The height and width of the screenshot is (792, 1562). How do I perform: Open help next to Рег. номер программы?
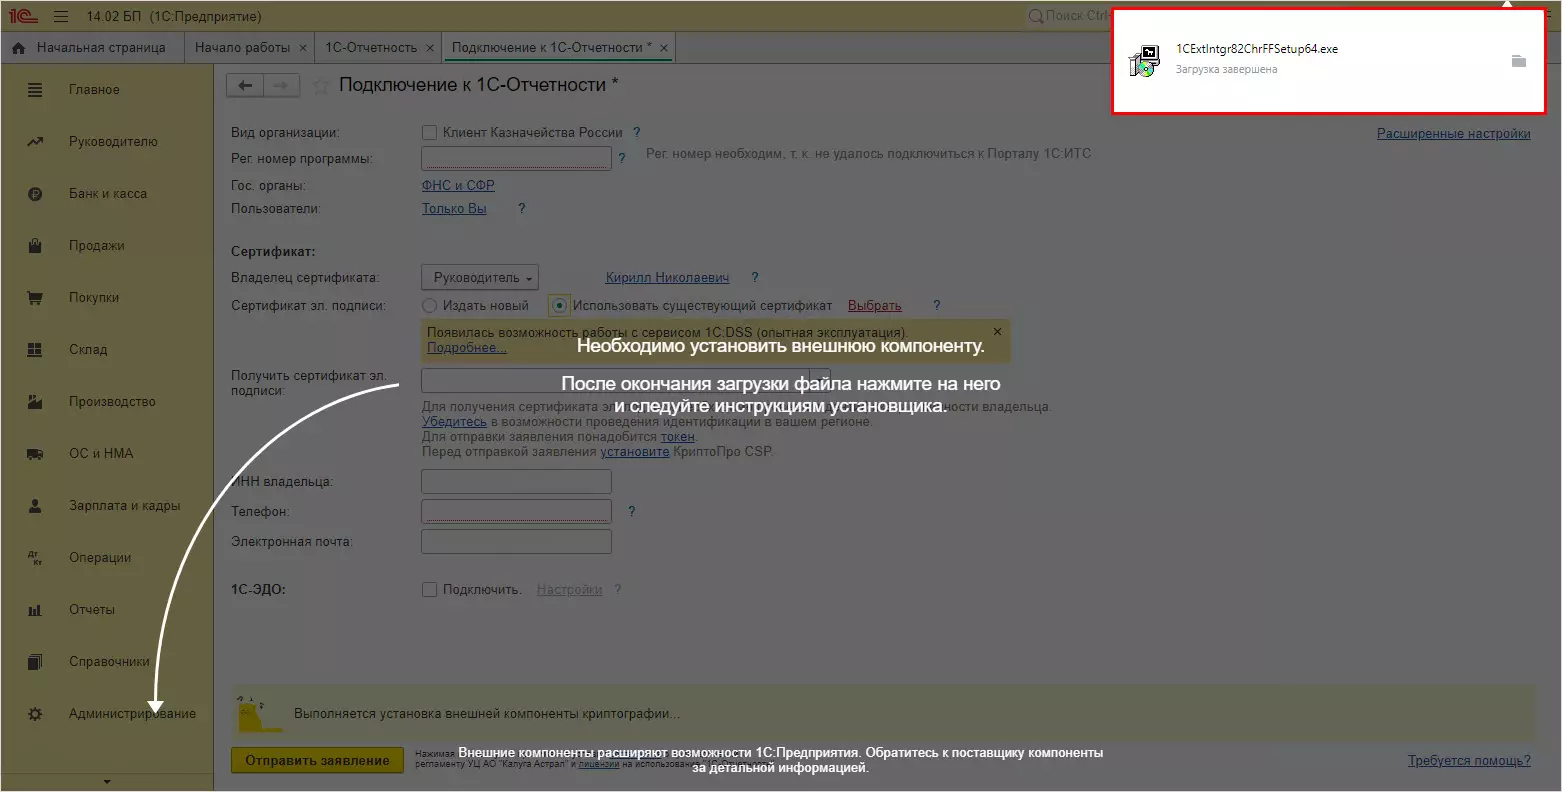tap(622, 158)
